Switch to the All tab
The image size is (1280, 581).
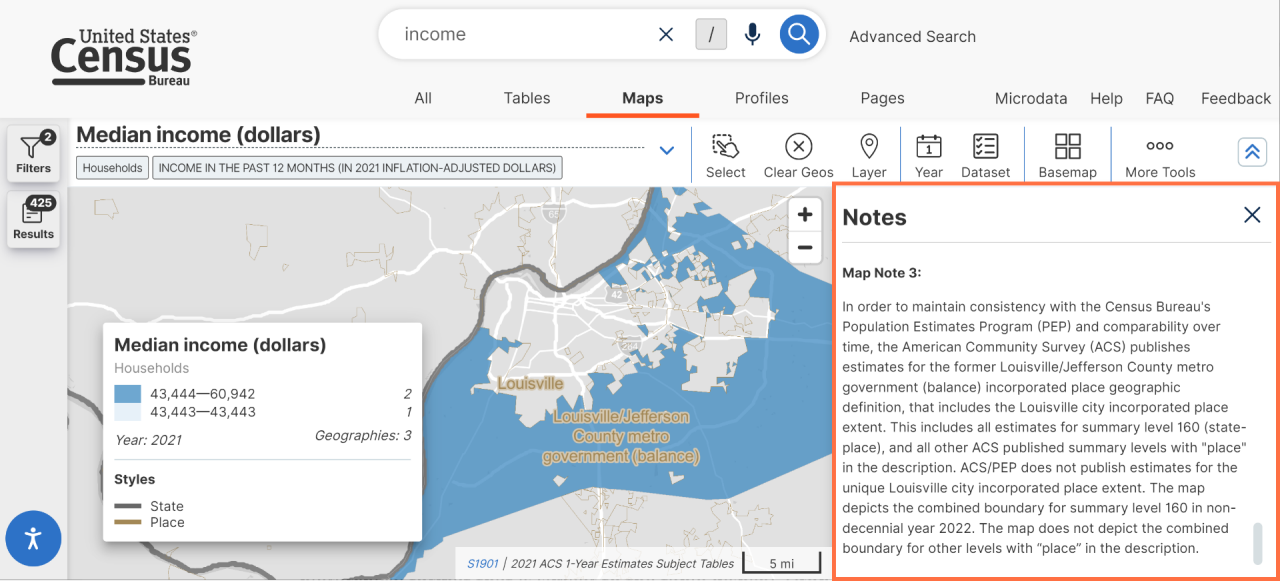[x=423, y=98]
